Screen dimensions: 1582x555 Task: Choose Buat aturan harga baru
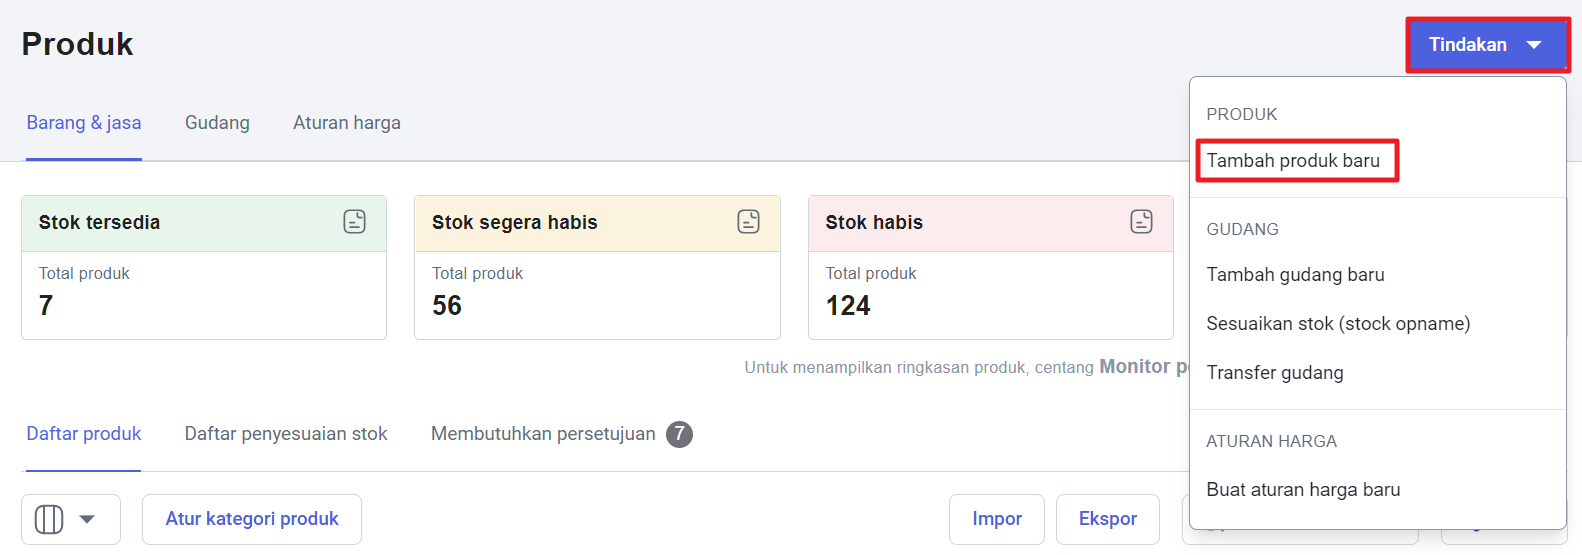pos(1303,490)
